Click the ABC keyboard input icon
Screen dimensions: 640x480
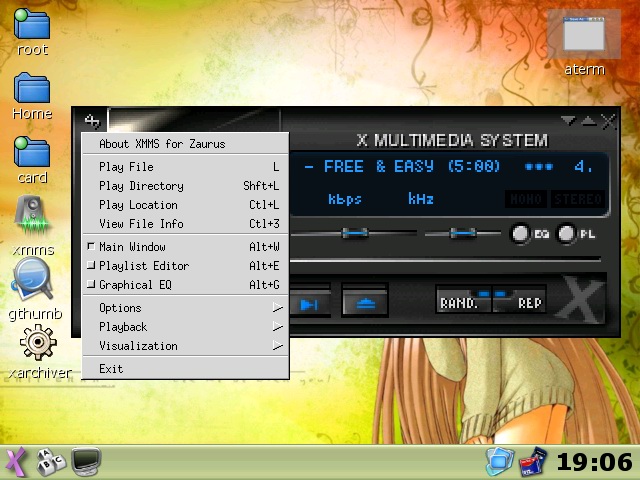point(49,462)
